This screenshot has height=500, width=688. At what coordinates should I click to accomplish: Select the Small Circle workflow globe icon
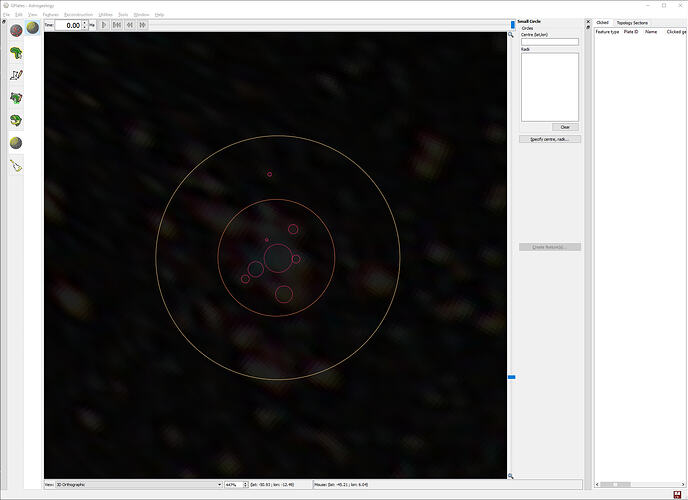click(16, 143)
